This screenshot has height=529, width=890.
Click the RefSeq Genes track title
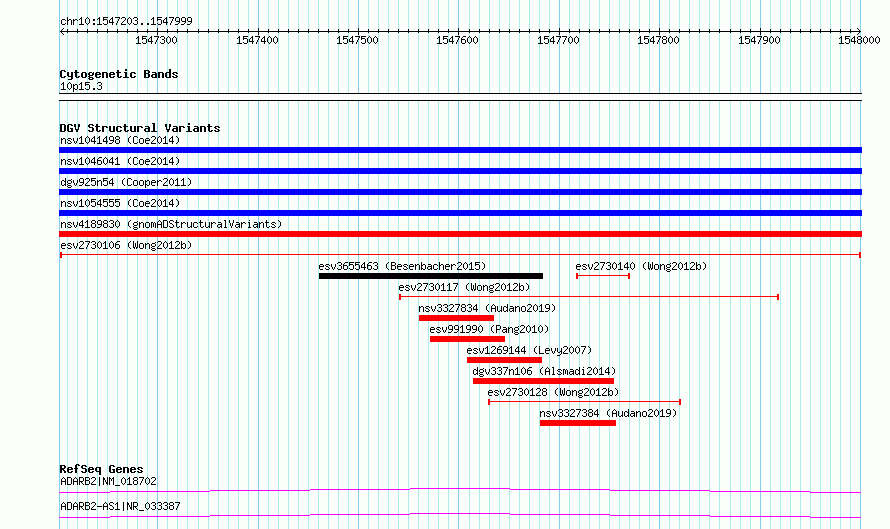(102, 469)
